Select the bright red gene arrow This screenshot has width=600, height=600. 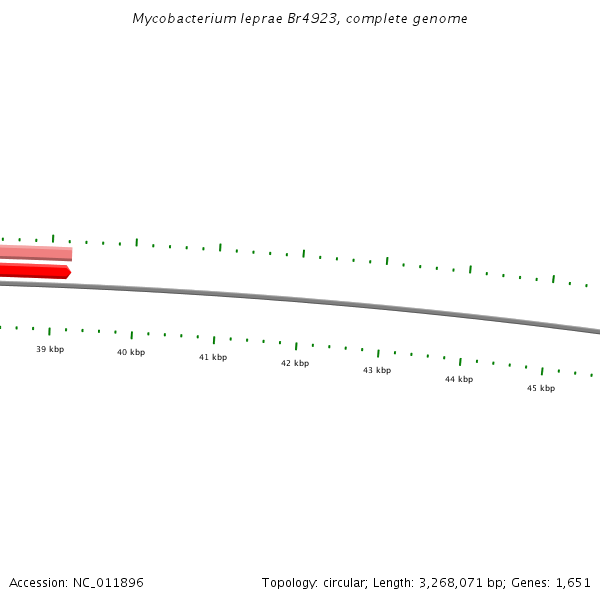(36, 271)
